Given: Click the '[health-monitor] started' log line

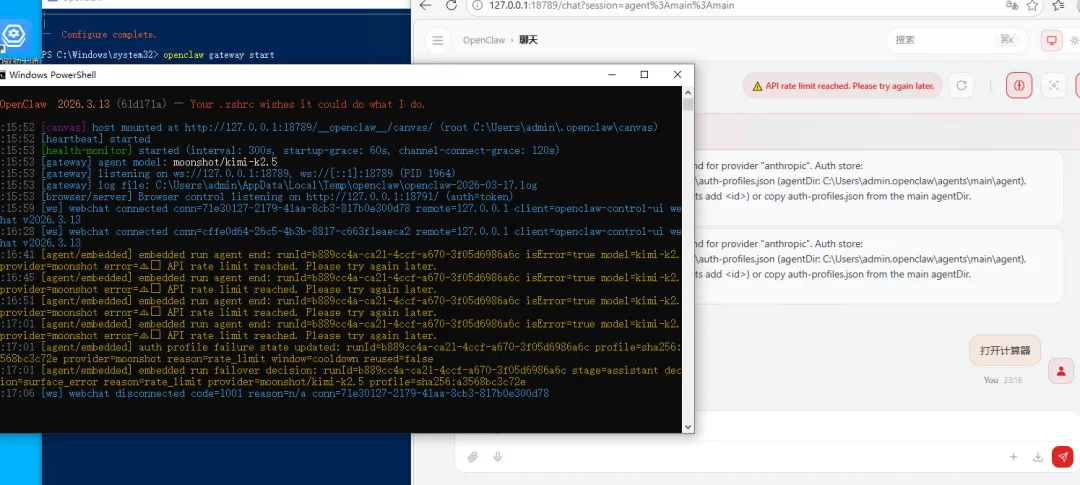Looking at the screenshot, I should coord(280,150).
